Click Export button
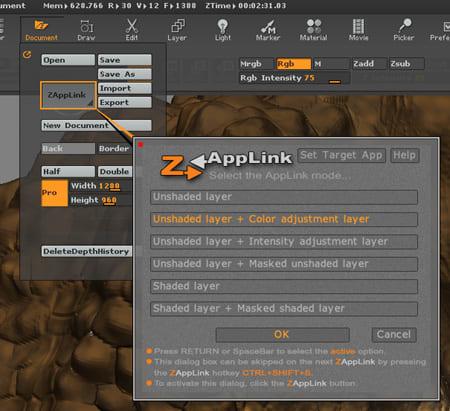Screen dimensions: 450x411 [x=125, y=102]
